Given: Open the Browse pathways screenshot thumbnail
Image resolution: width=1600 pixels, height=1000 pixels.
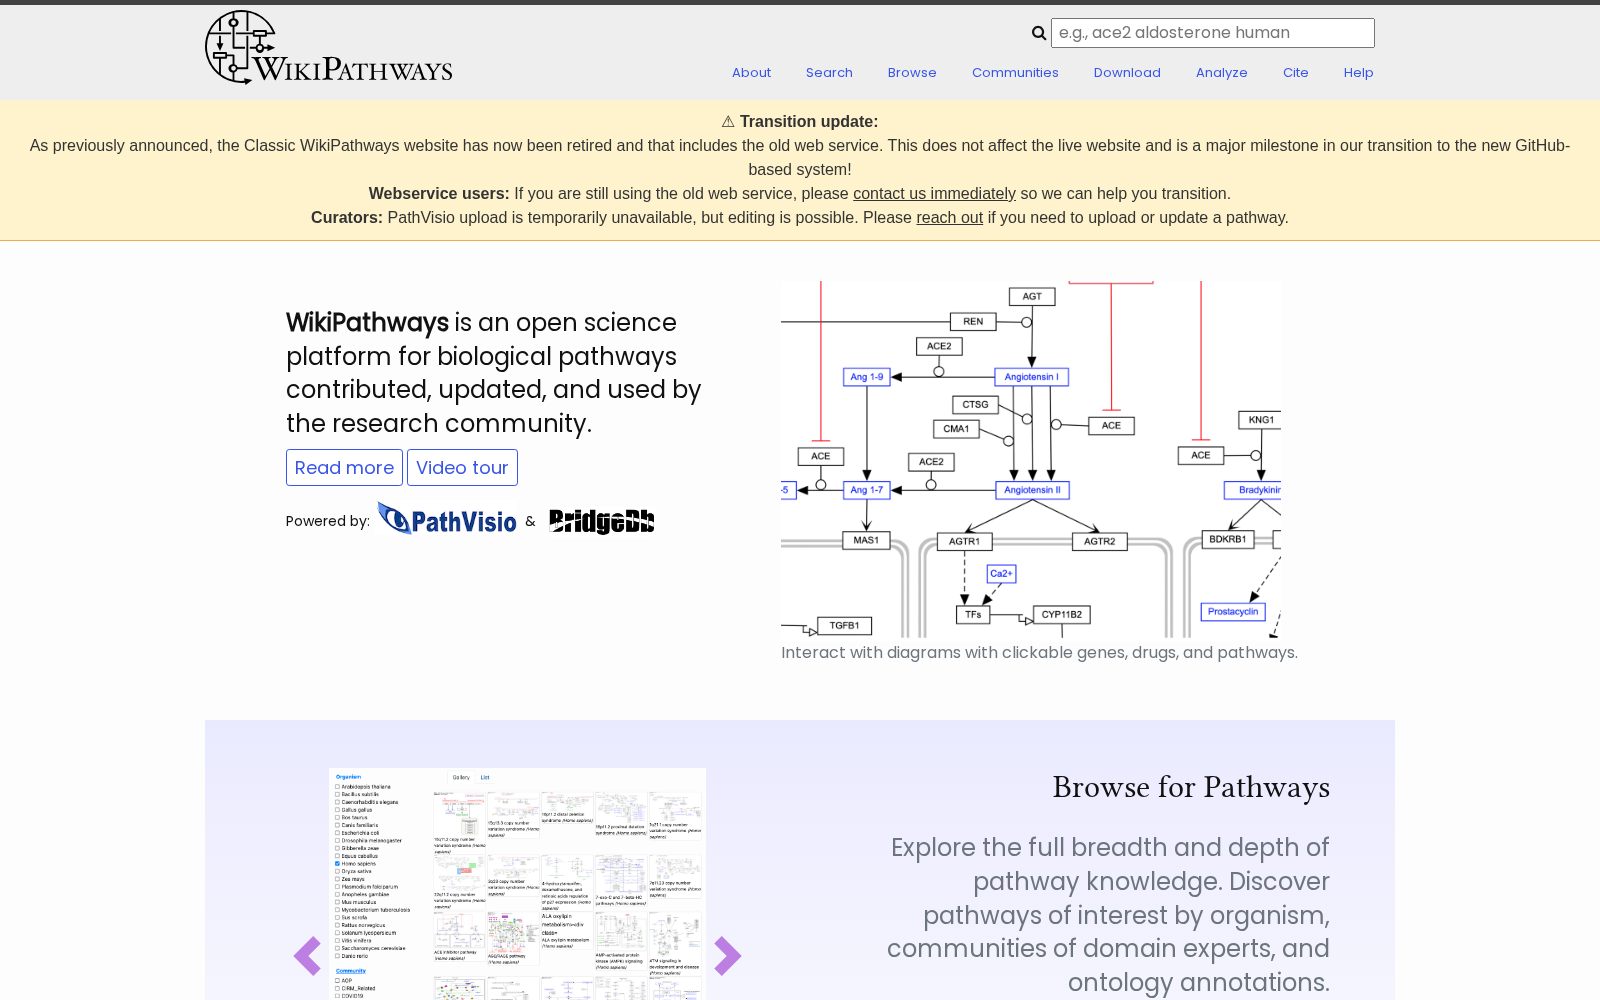Looking at the screenshot, I should tap(517, 884).
